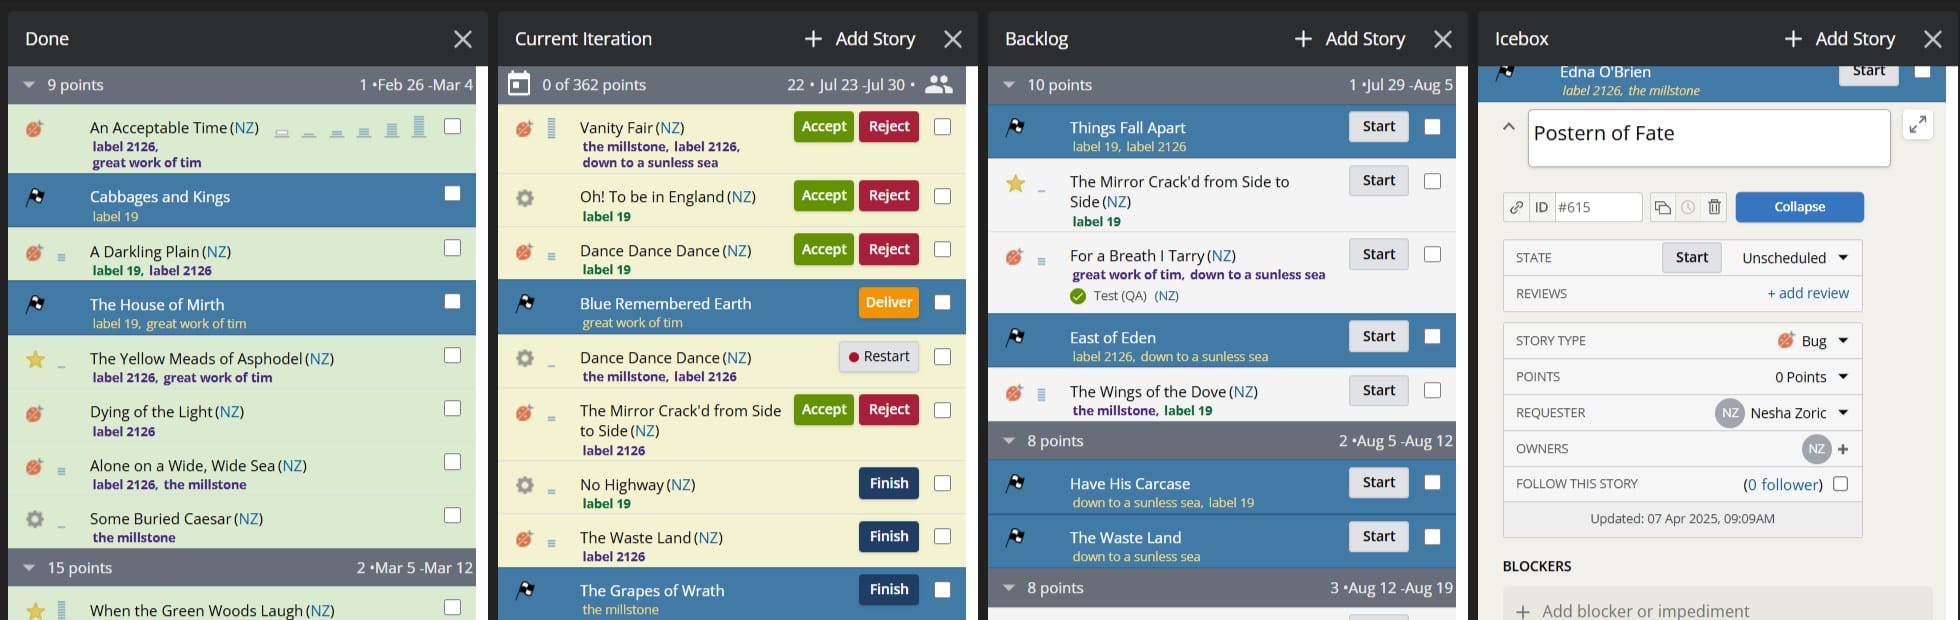1960x620 pixels.
Task: Open the Unscheduled state dropdown
Action: (1795, 257)
